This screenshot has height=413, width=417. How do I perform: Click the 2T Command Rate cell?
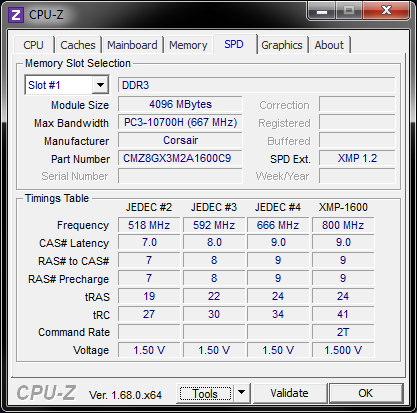point(343,332)
